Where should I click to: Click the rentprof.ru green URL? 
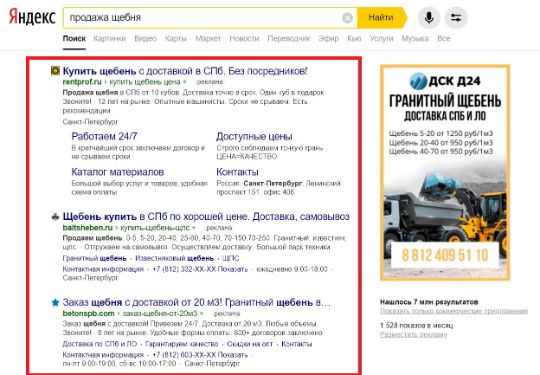click(x=82, y=82)
